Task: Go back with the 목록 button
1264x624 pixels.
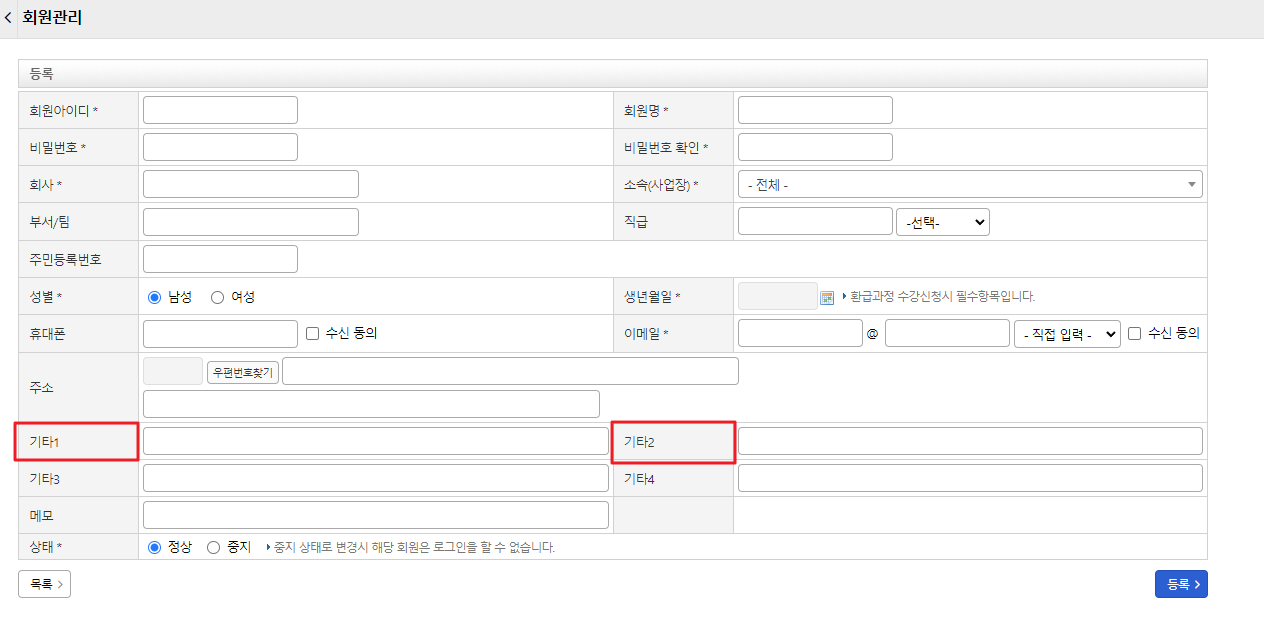Action: 44,584
